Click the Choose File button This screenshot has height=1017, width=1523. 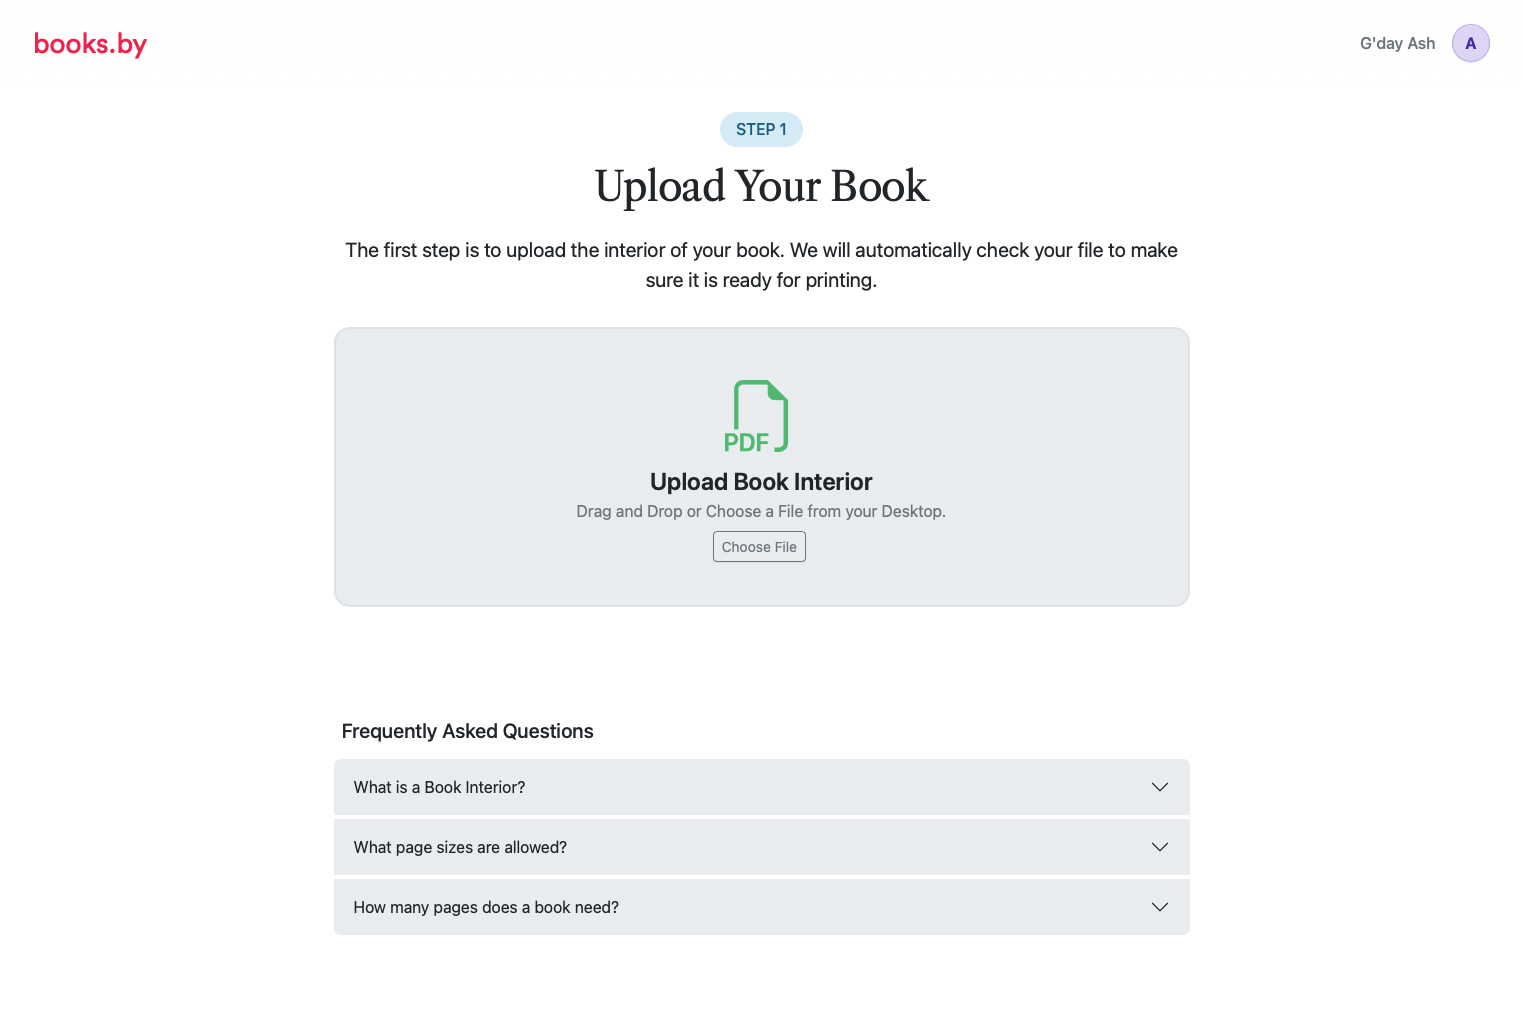(759, 547)
